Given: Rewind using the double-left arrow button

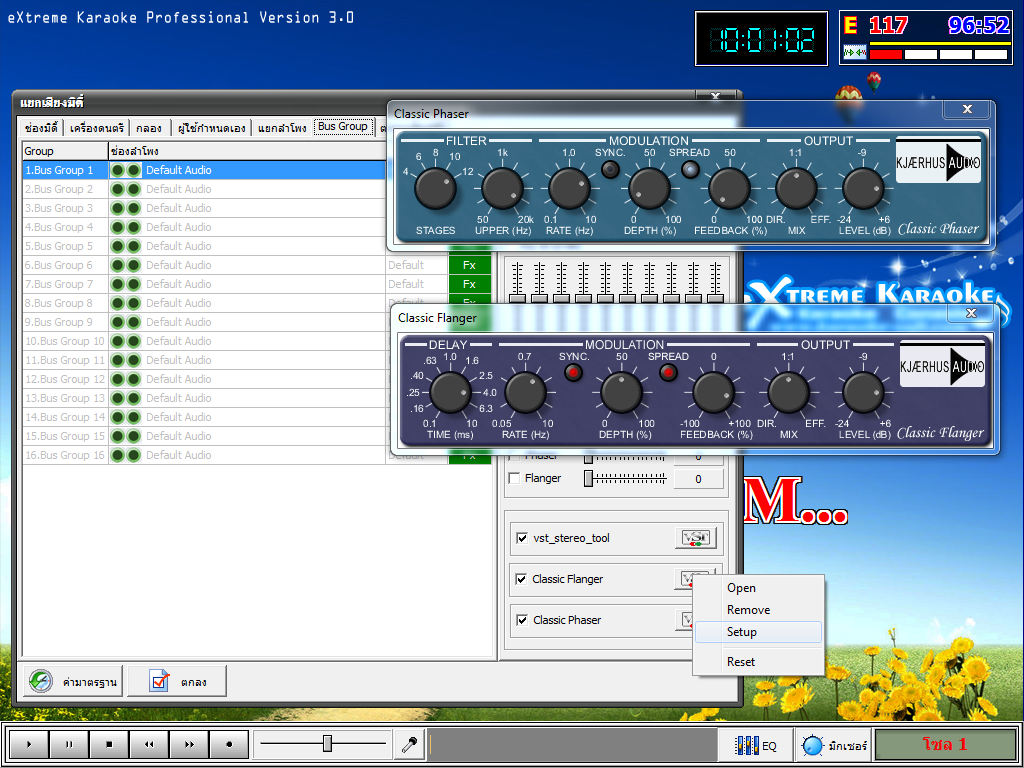Looking at the screenshot, I should pos(149,744).
